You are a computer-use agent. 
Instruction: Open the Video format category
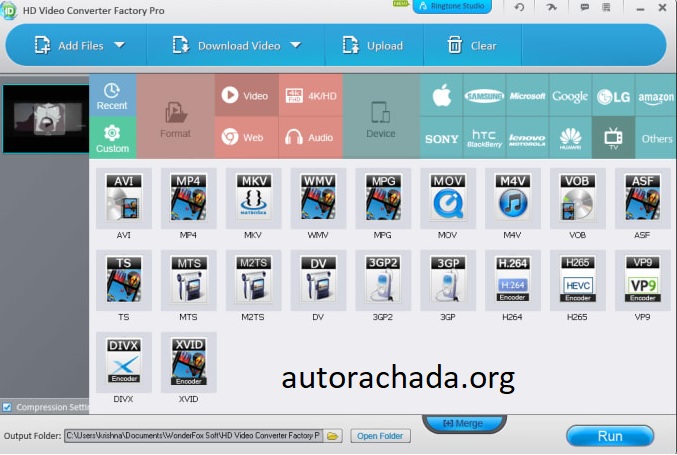coord(246,95)
